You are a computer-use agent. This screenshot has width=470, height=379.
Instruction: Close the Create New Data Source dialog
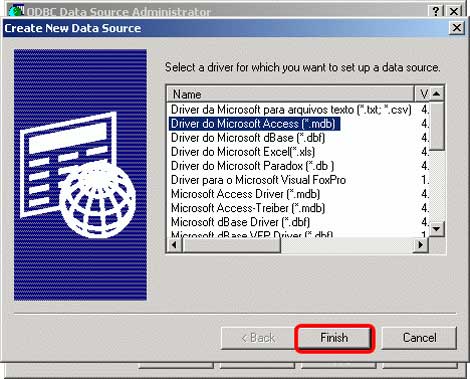point(456,28)
